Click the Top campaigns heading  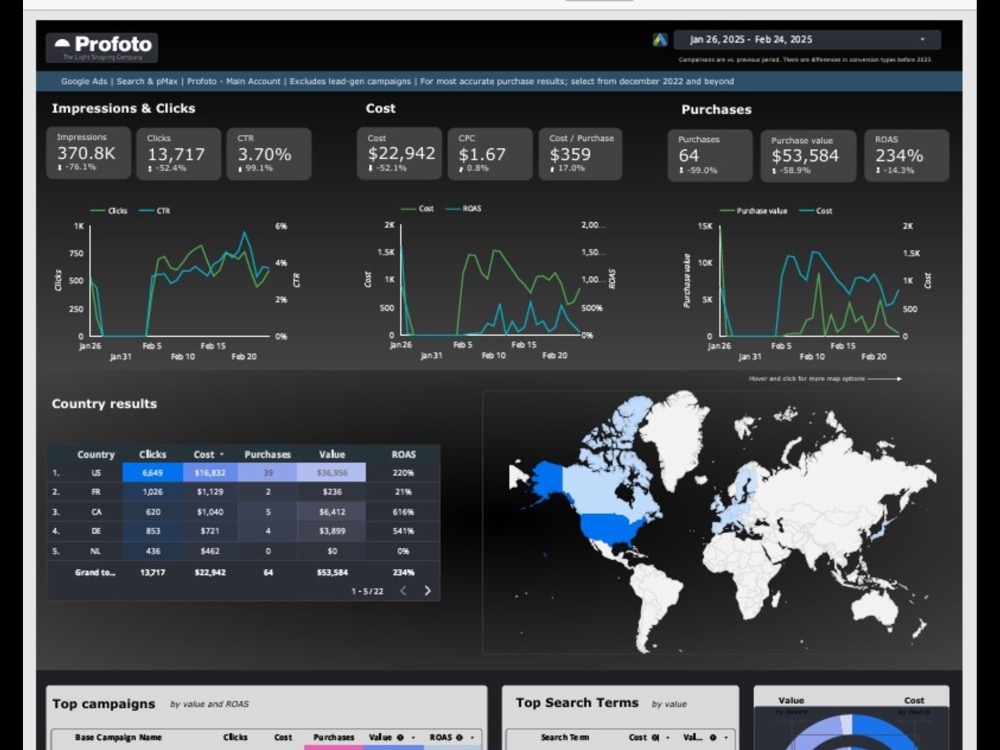click(x=103, y=703)
